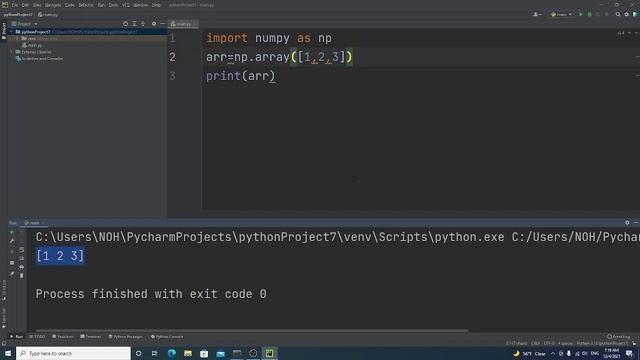Open the main run configuration dropdown
640x360 pixels.
click(561, 14)
